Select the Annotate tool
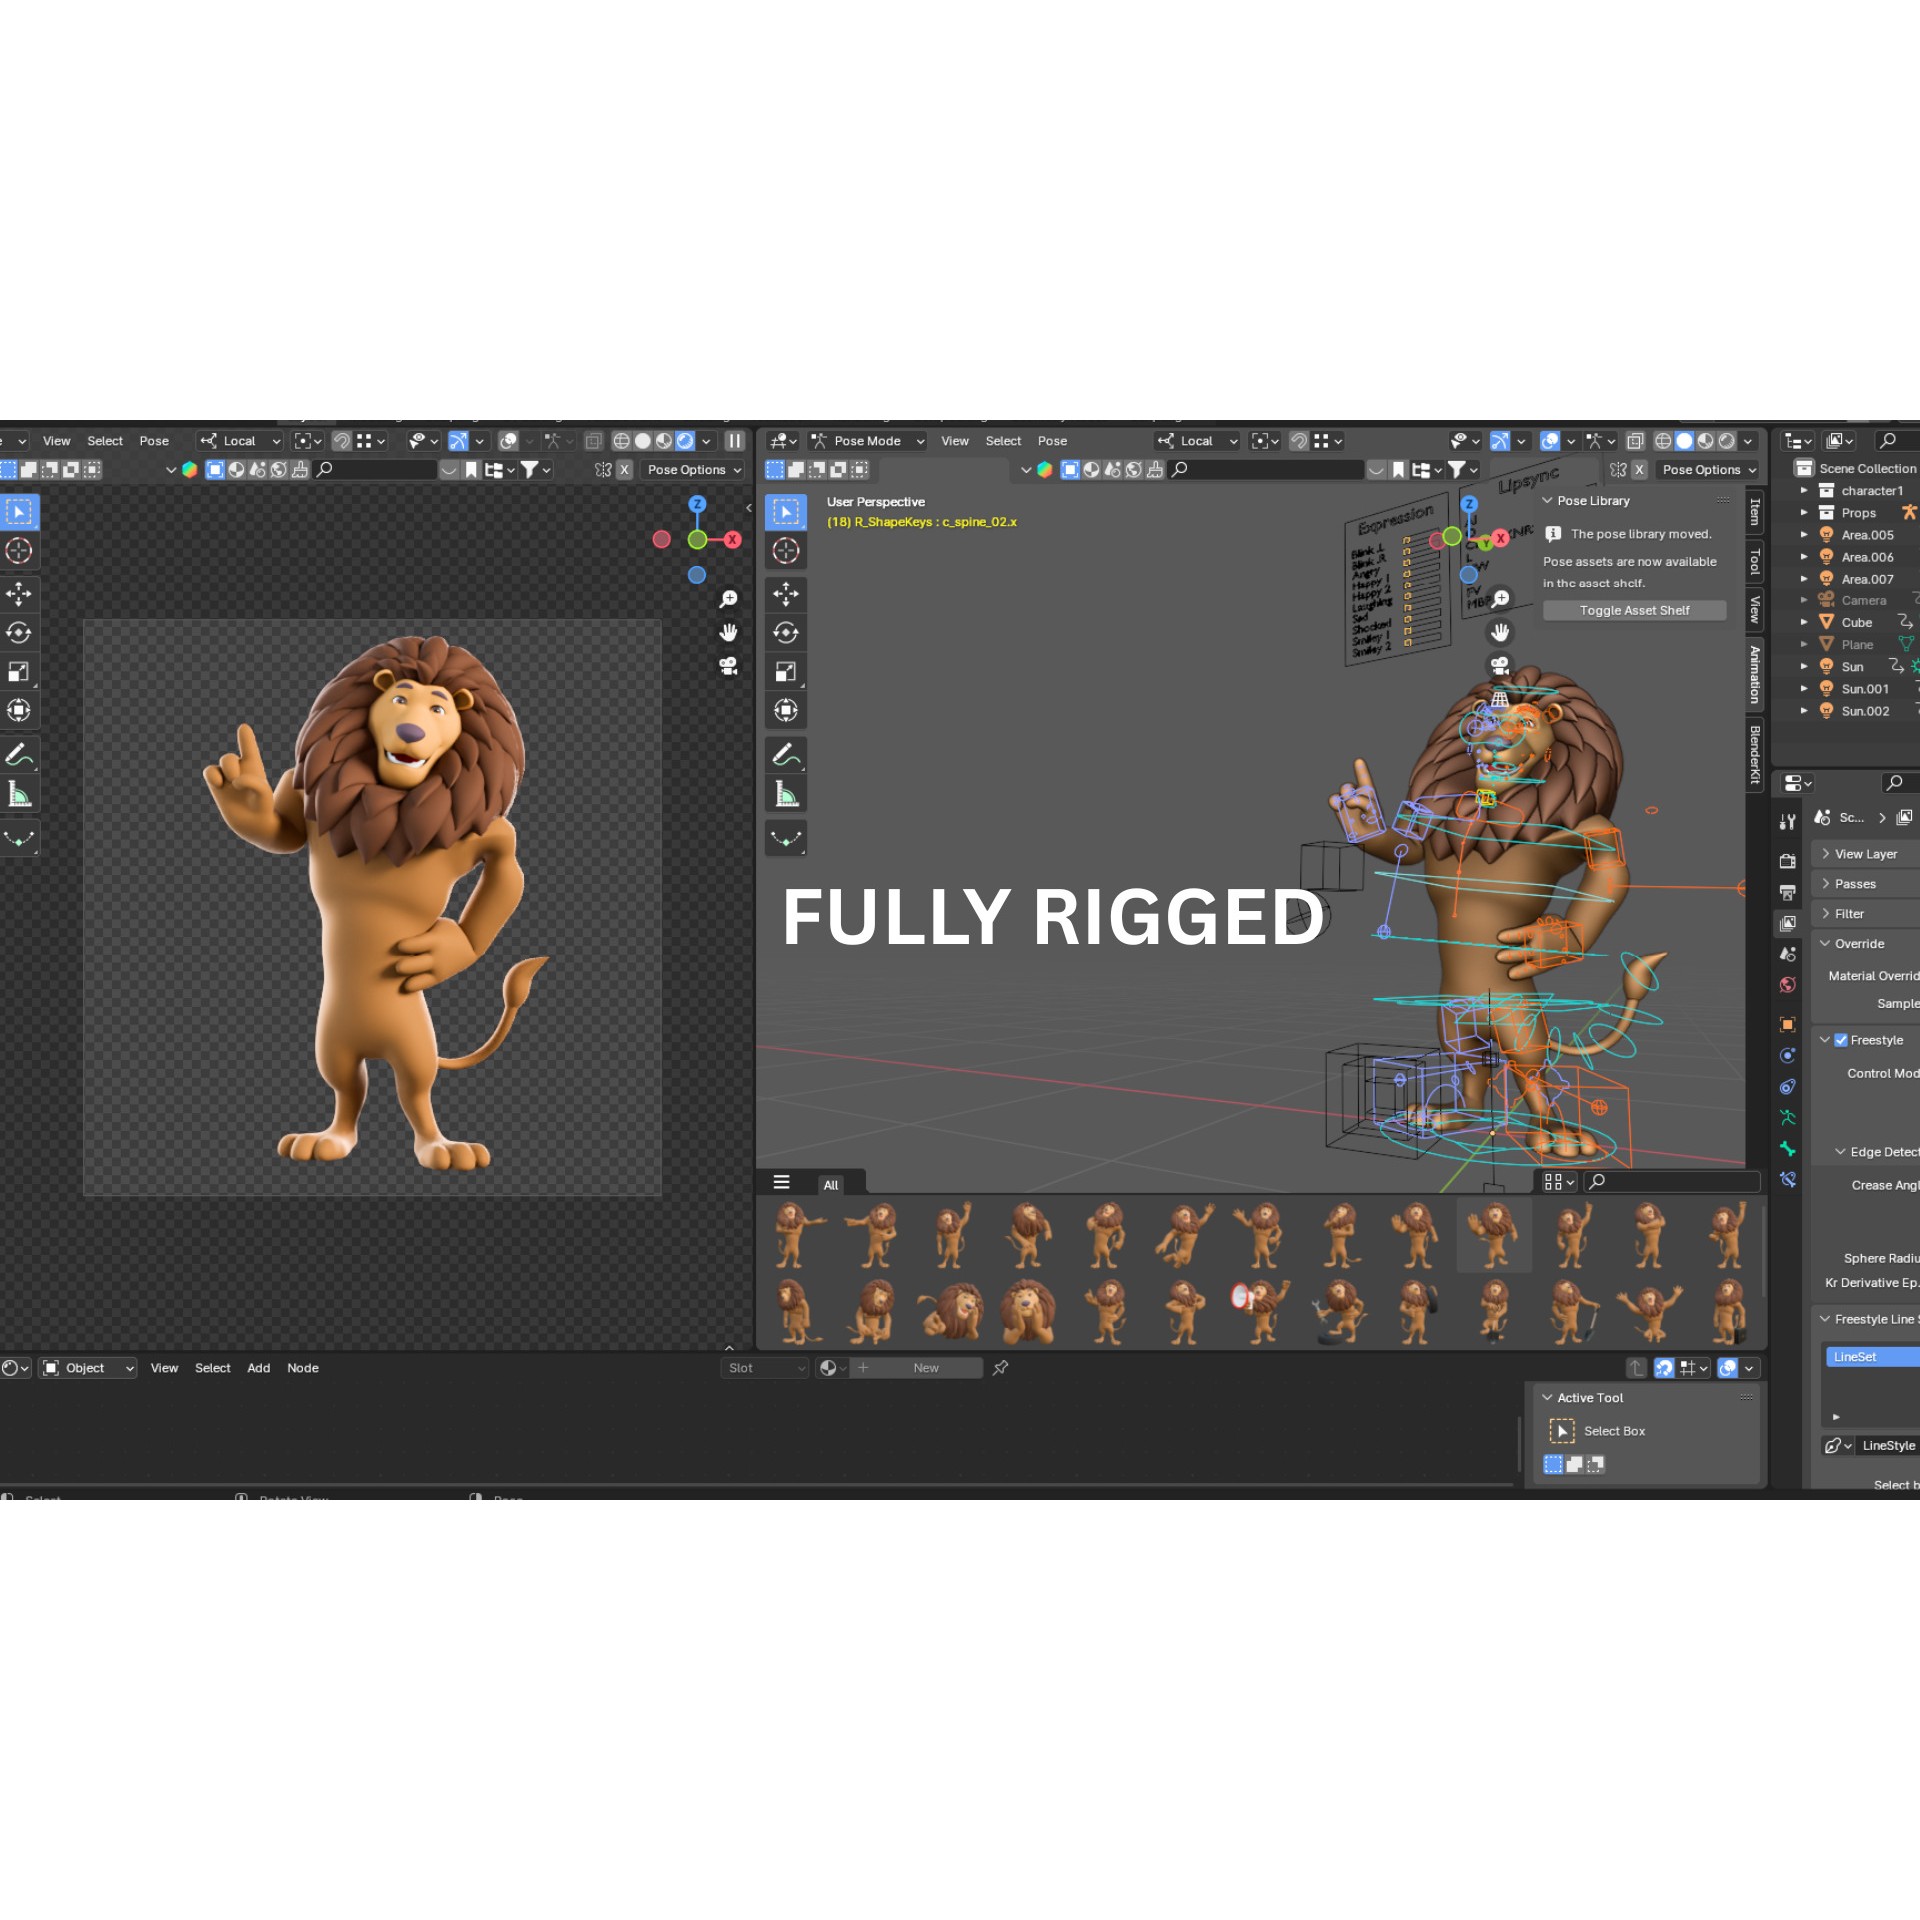This screenshot has height=1920, width=1920. tap(19, 754)
